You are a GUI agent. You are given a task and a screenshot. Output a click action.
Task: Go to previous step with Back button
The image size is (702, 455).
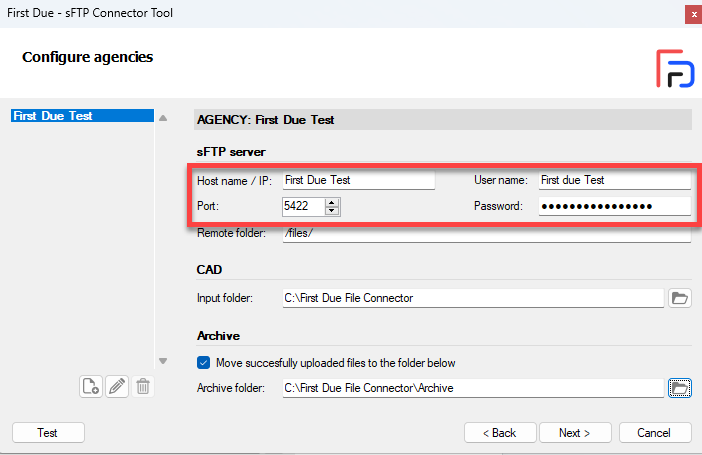(x=500, y=433)
